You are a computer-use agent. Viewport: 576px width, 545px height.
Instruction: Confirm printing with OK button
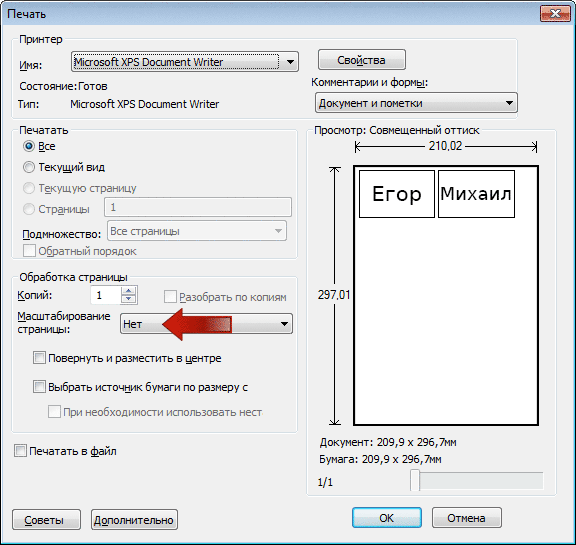(x=386, y=518)
